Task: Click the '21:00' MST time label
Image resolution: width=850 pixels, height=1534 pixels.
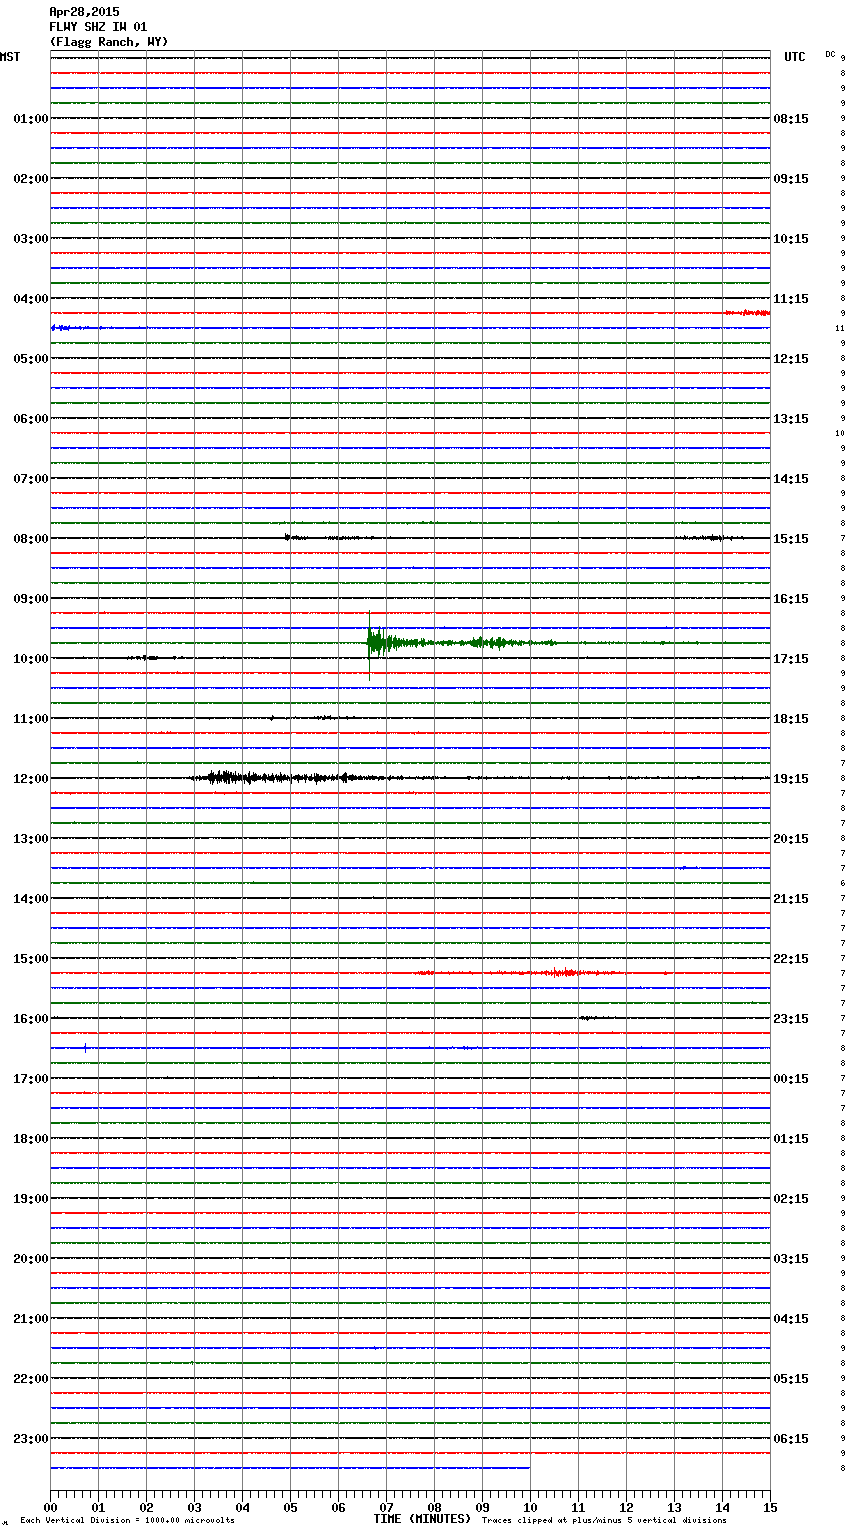Action: coord(31,1319)
